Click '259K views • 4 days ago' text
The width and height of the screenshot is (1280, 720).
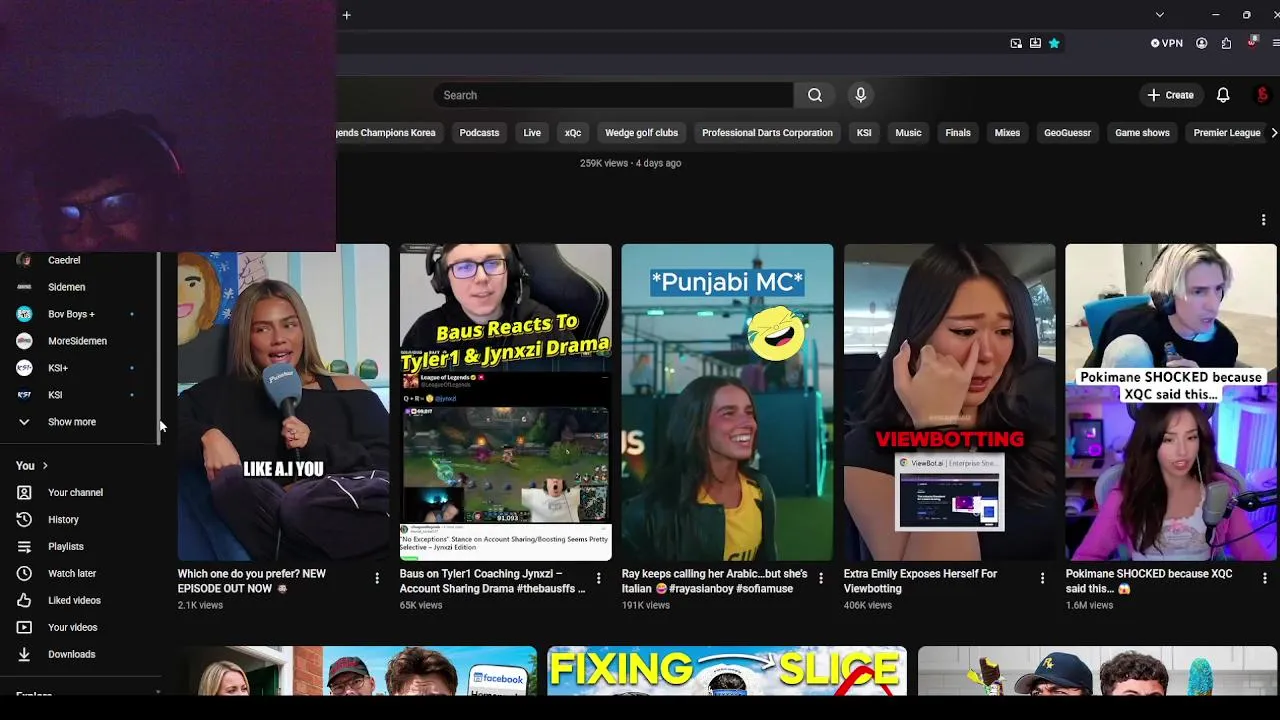click(x=631, y=163)
